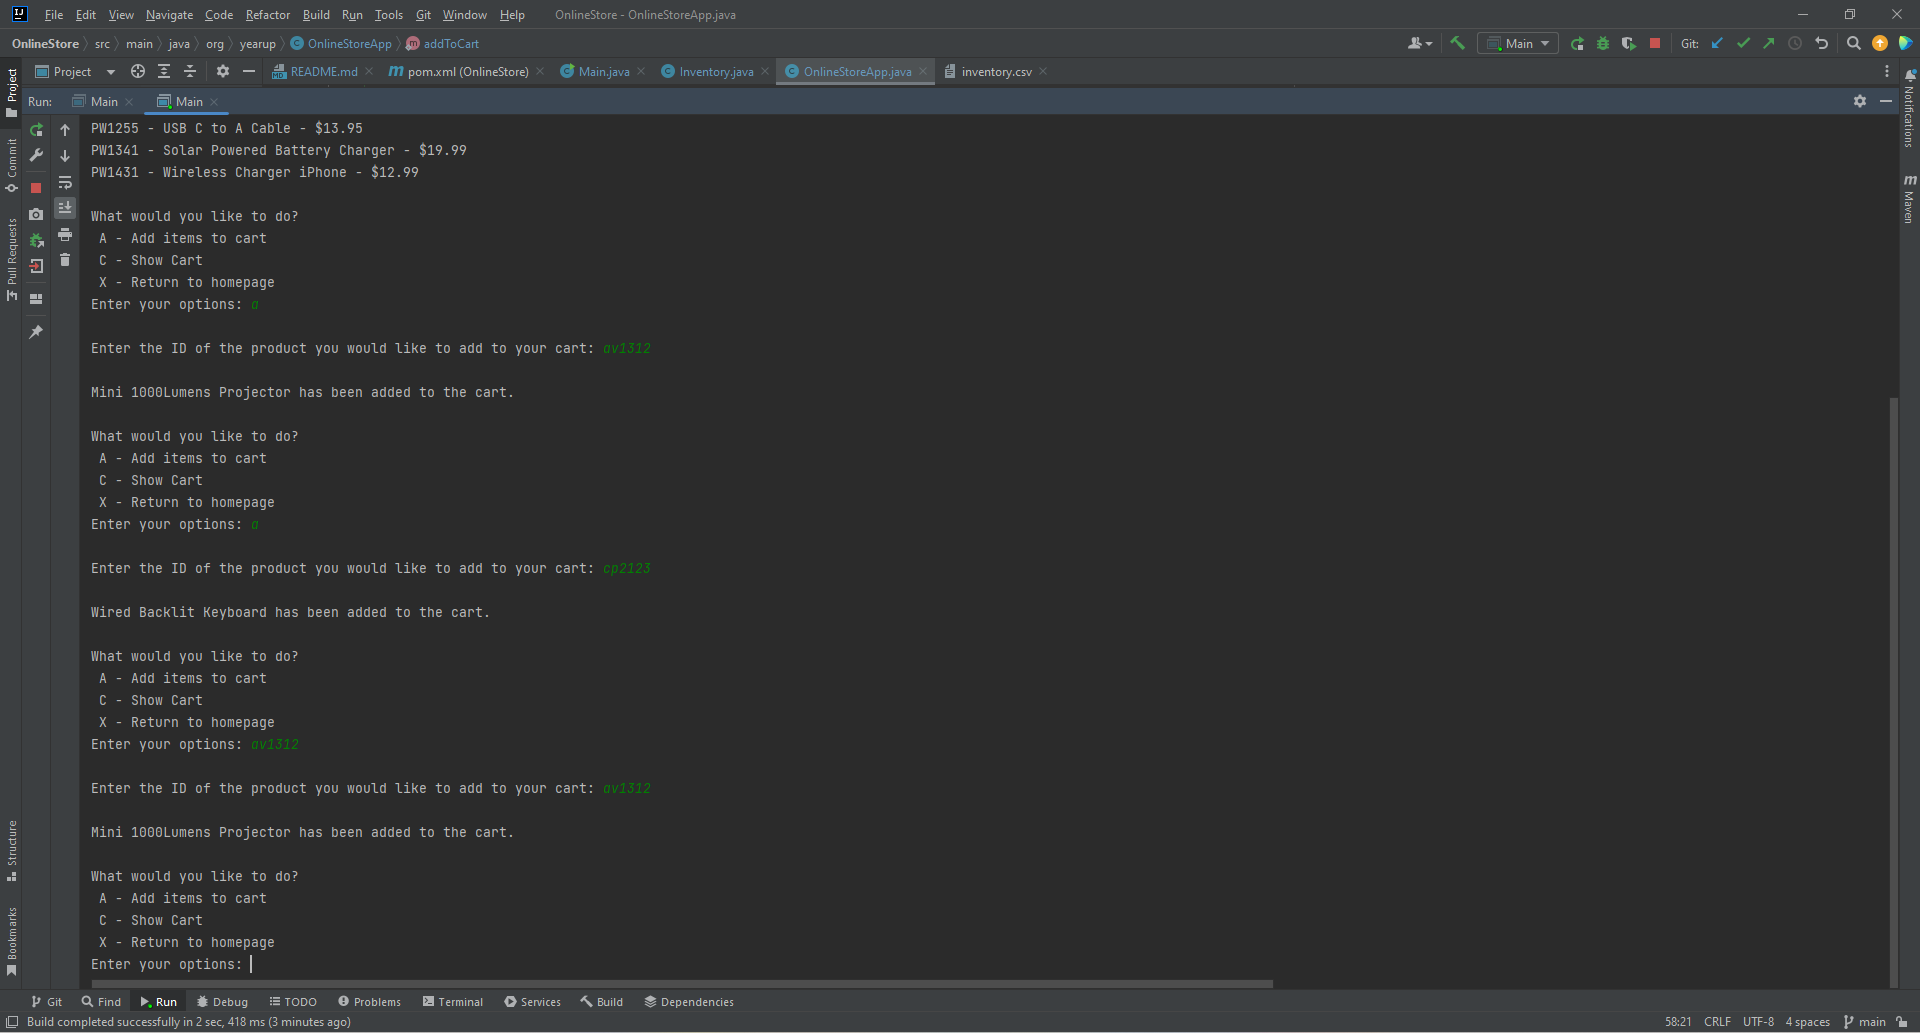Toggle soft-wrap in console
Viewport: 1920px width, 1033px height.
pyautogui.click(x=65, y=182)
